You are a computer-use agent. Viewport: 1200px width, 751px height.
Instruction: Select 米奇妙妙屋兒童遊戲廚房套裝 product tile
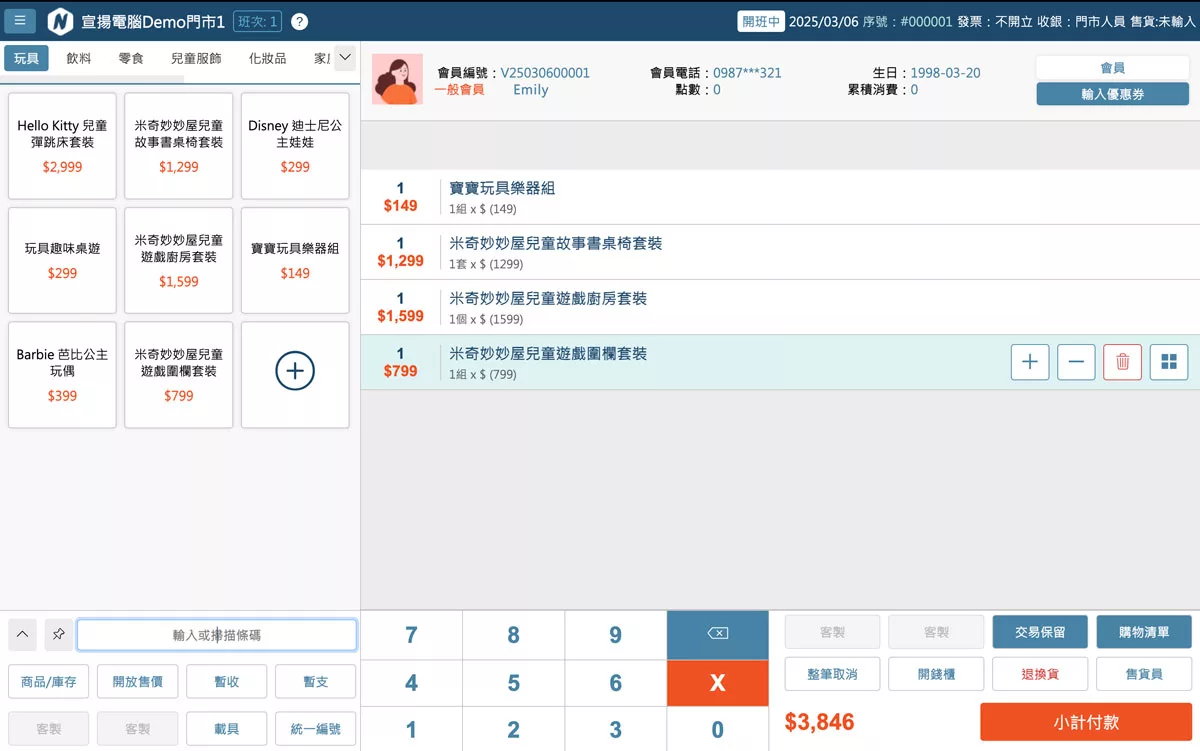click(178, 260)
